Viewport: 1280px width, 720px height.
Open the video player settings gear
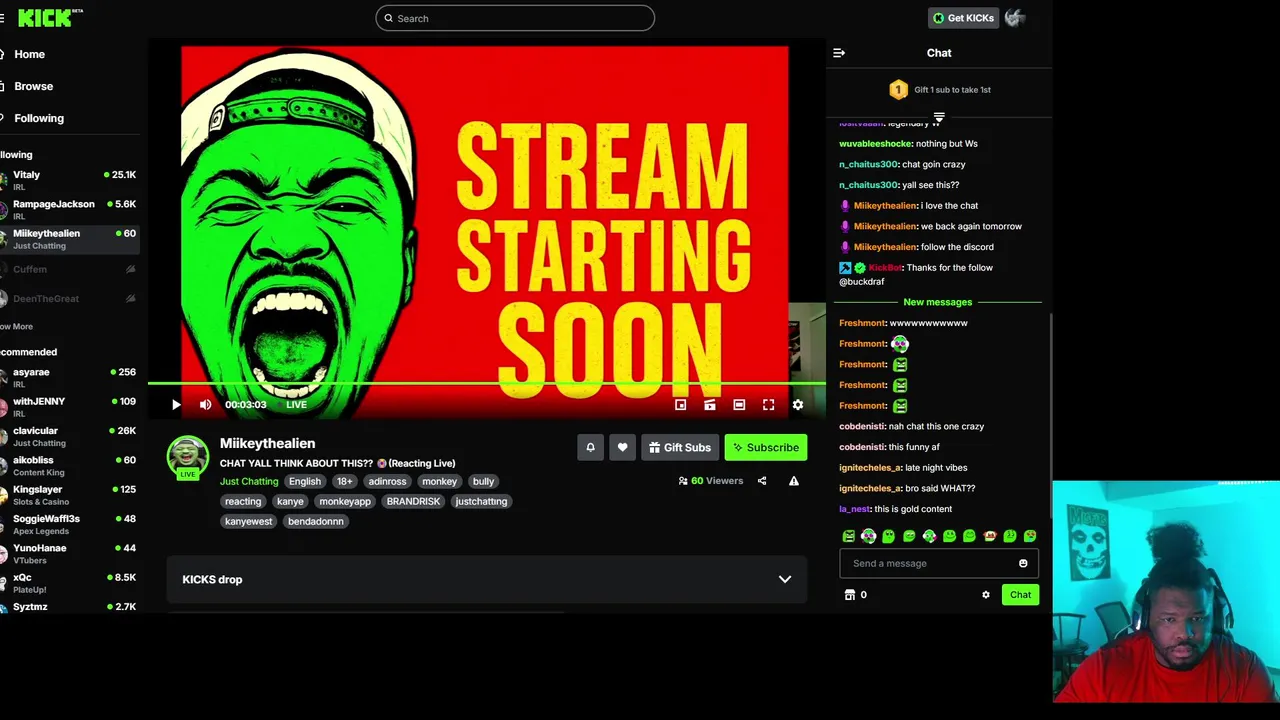click(x=798, y=405)
